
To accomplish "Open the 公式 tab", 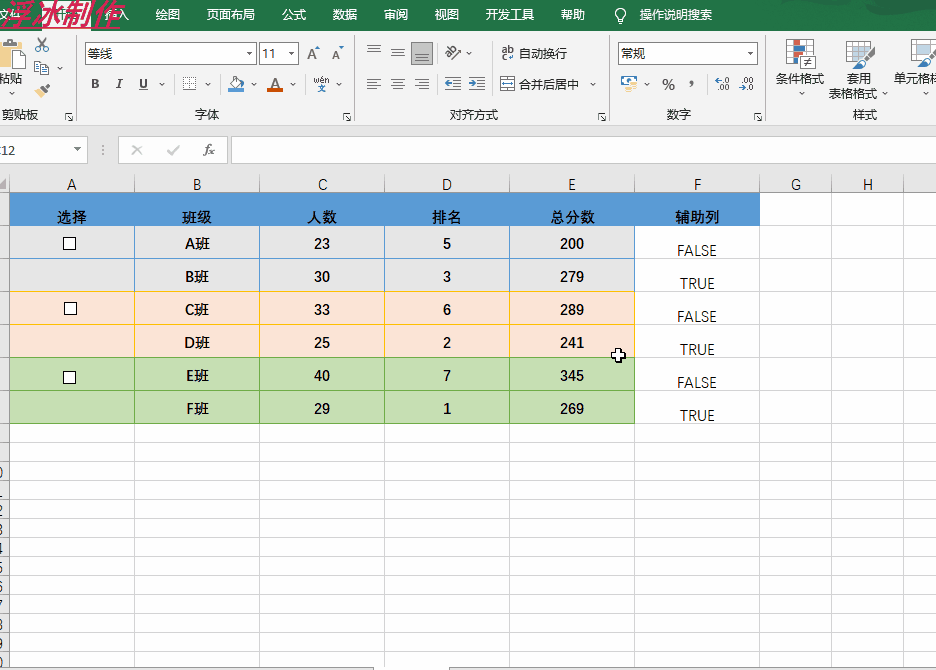I will tap(294, 14).
